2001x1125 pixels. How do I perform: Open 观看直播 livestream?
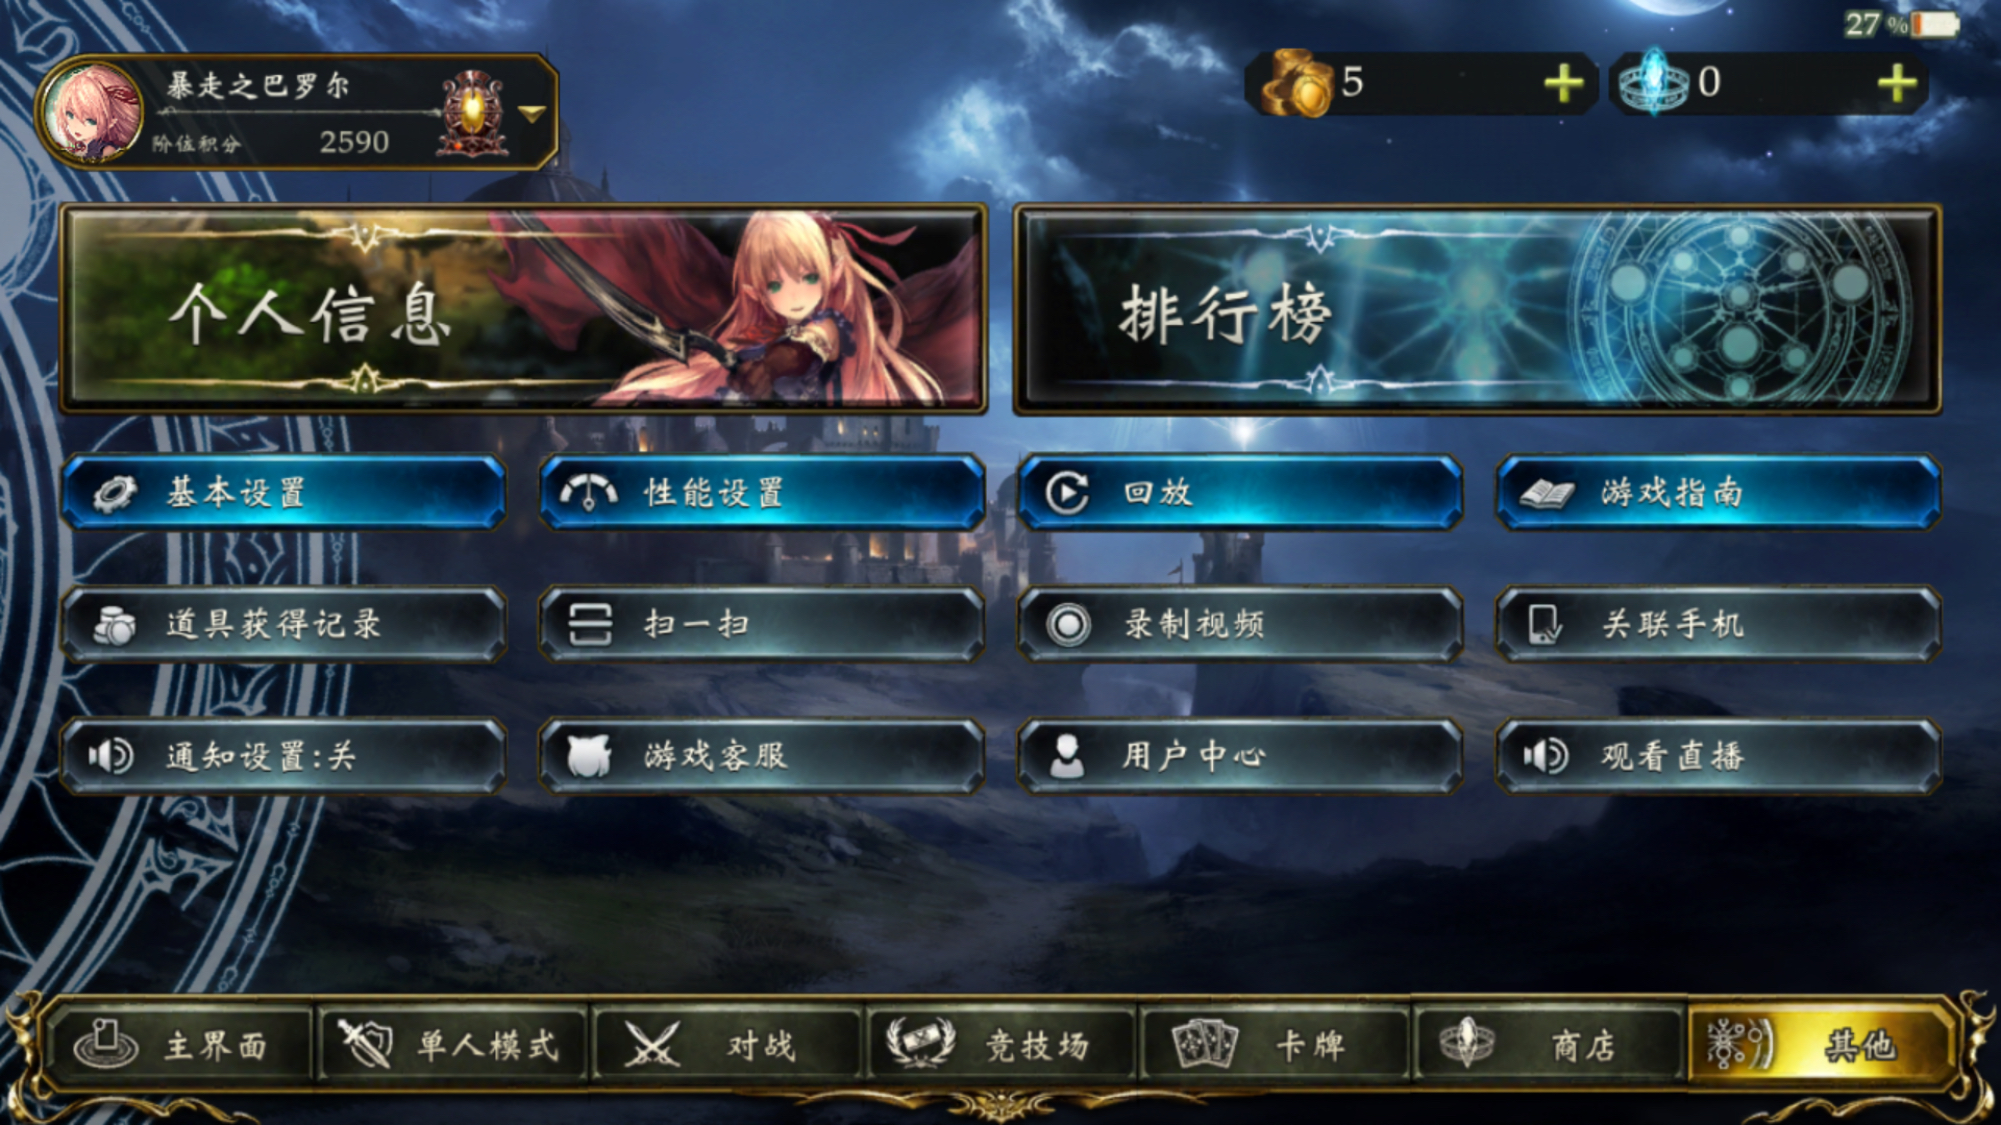point(1718,756)
